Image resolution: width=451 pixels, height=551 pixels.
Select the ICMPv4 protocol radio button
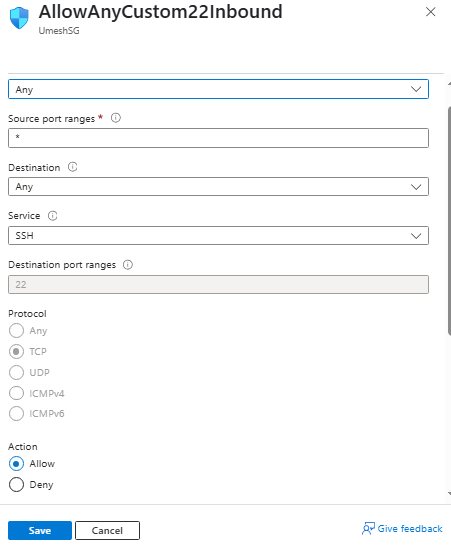tap(17, 393)
